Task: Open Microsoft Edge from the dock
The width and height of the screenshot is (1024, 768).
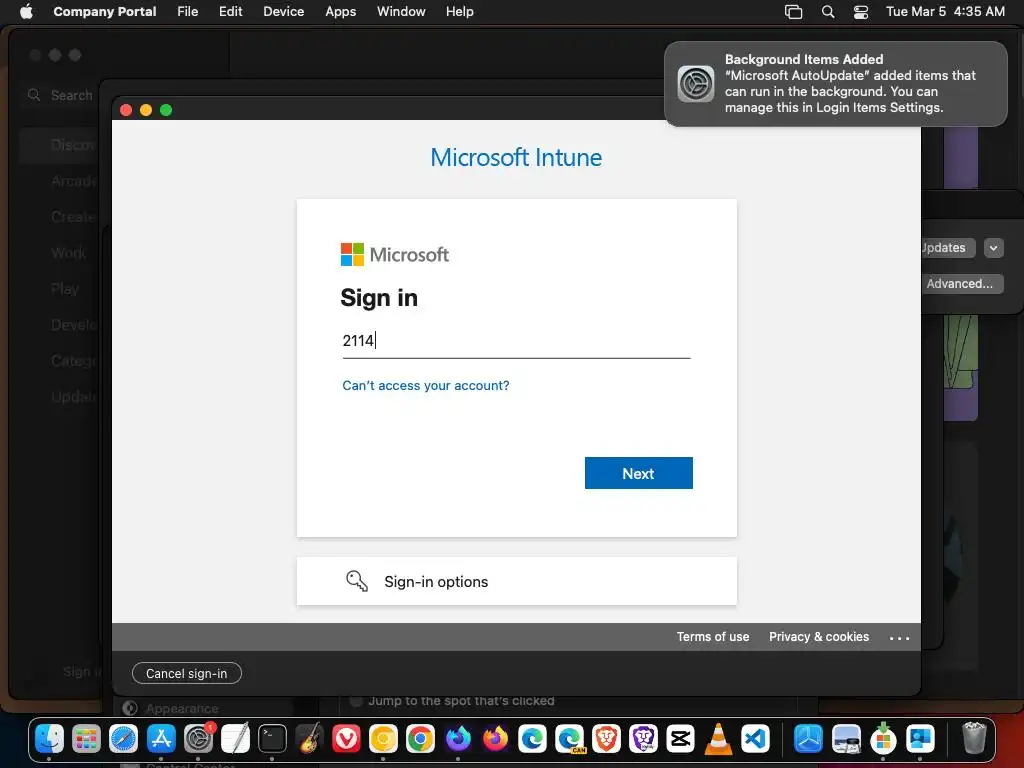Action: tap(532, 739)
